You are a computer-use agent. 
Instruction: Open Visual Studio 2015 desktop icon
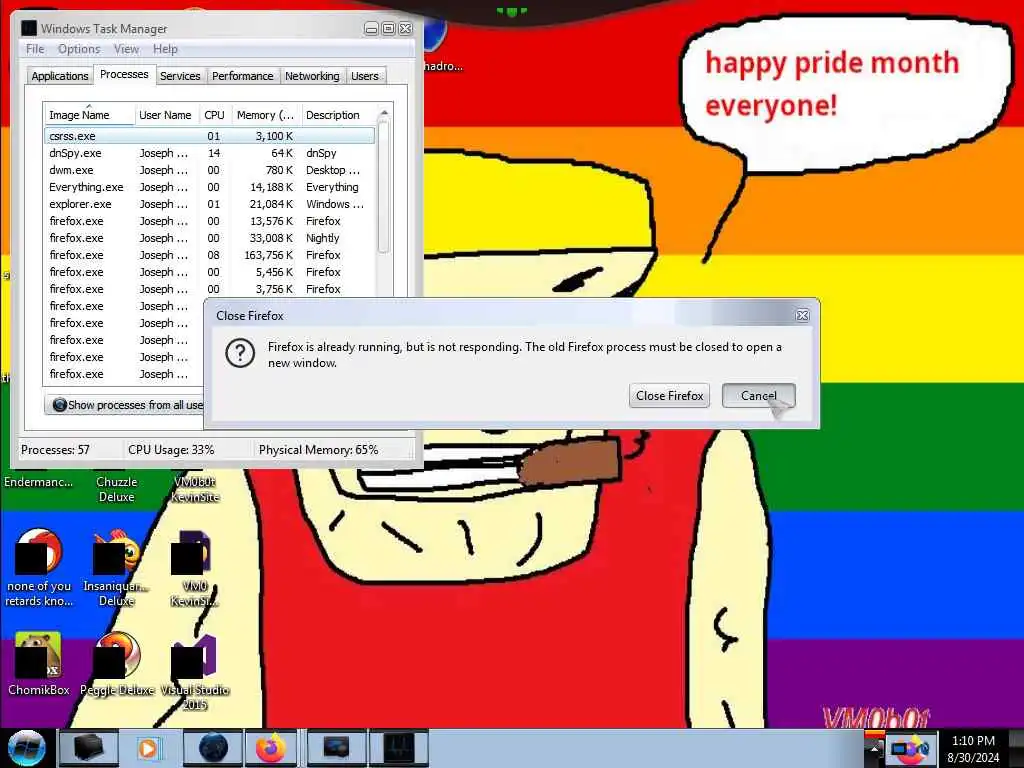coord(195,671)
